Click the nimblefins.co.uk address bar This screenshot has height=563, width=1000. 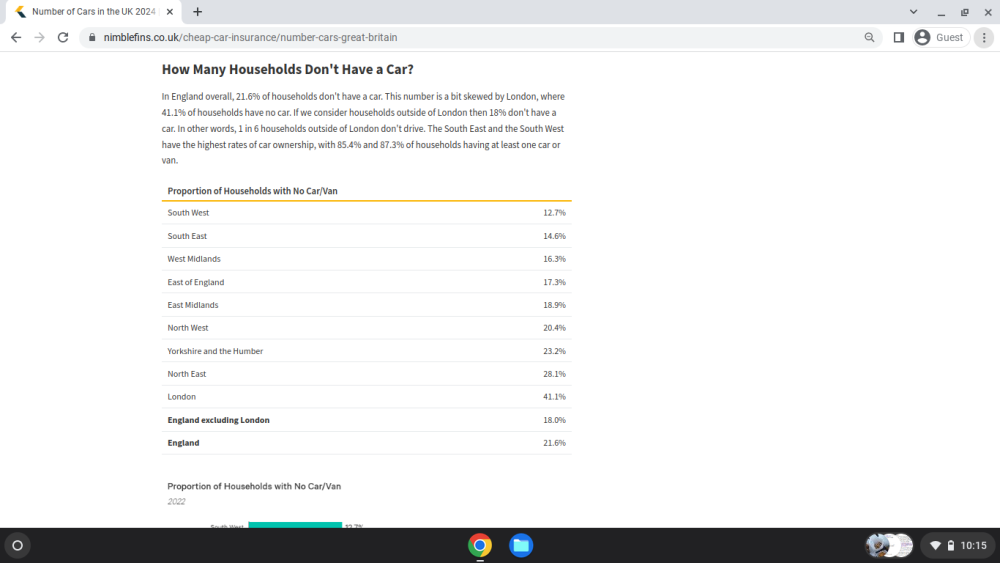[472, 38]
